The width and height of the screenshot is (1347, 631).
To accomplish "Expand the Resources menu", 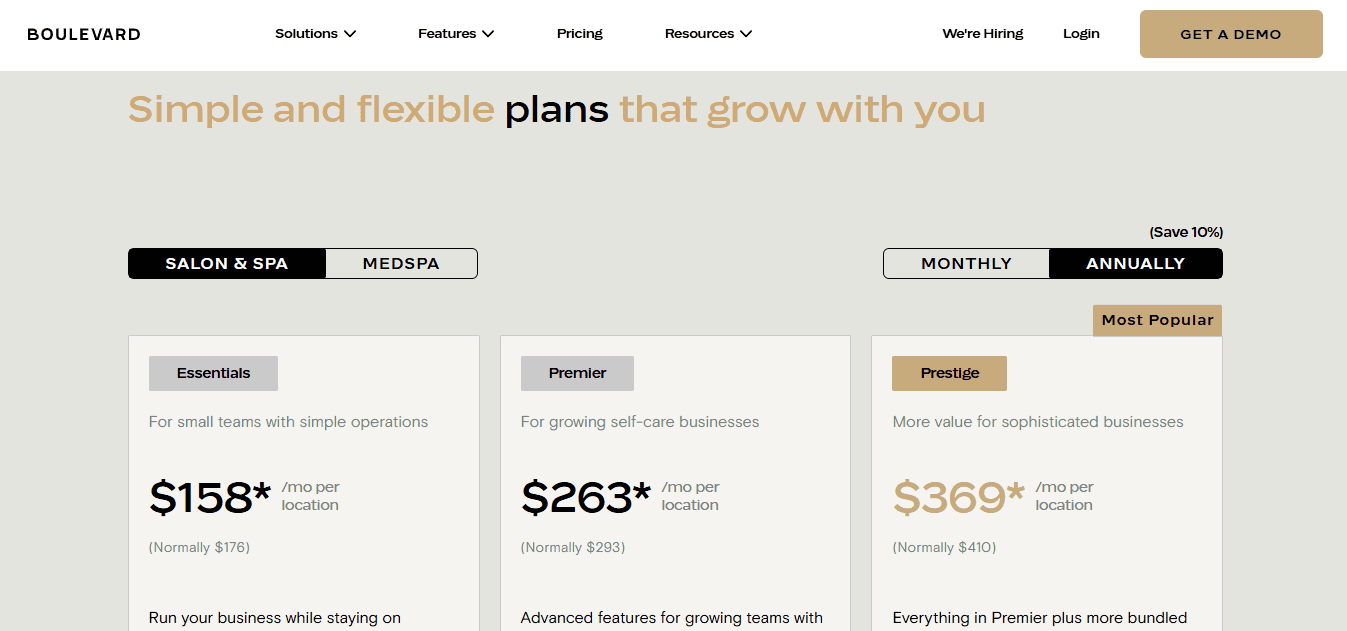I will (x=708, y=34).
